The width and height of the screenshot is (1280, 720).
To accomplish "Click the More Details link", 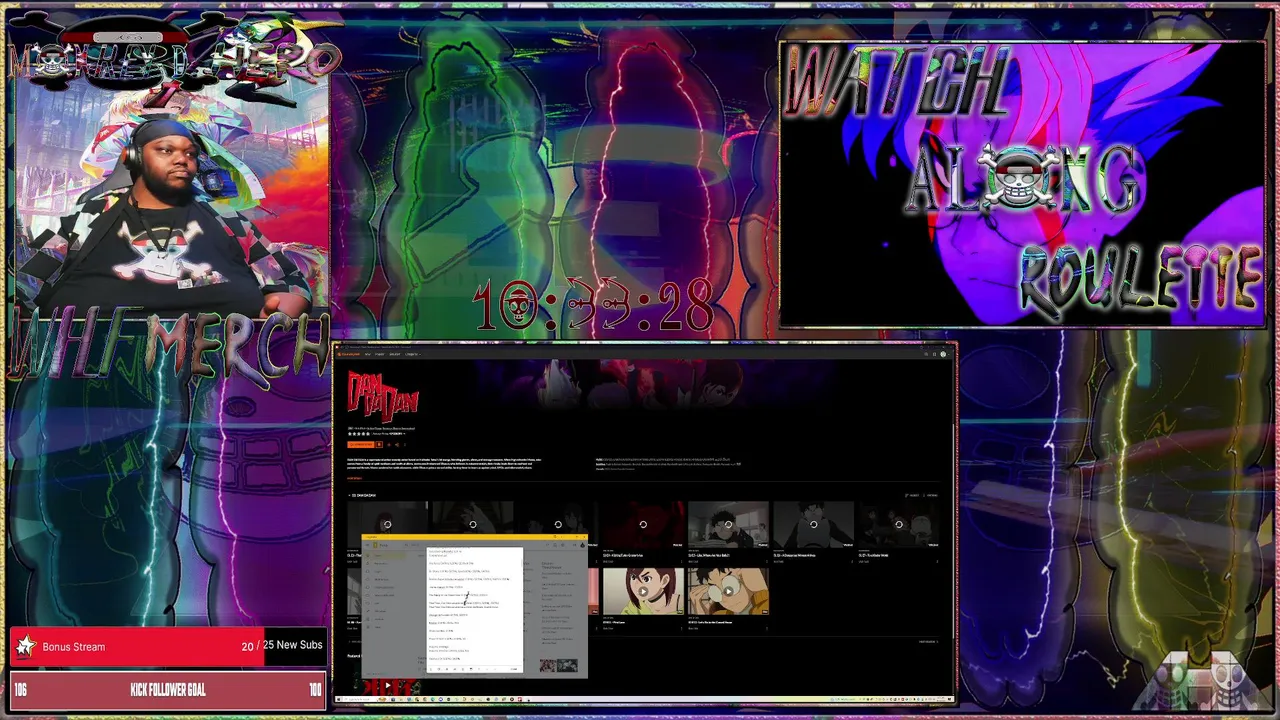I will (354, 478).
